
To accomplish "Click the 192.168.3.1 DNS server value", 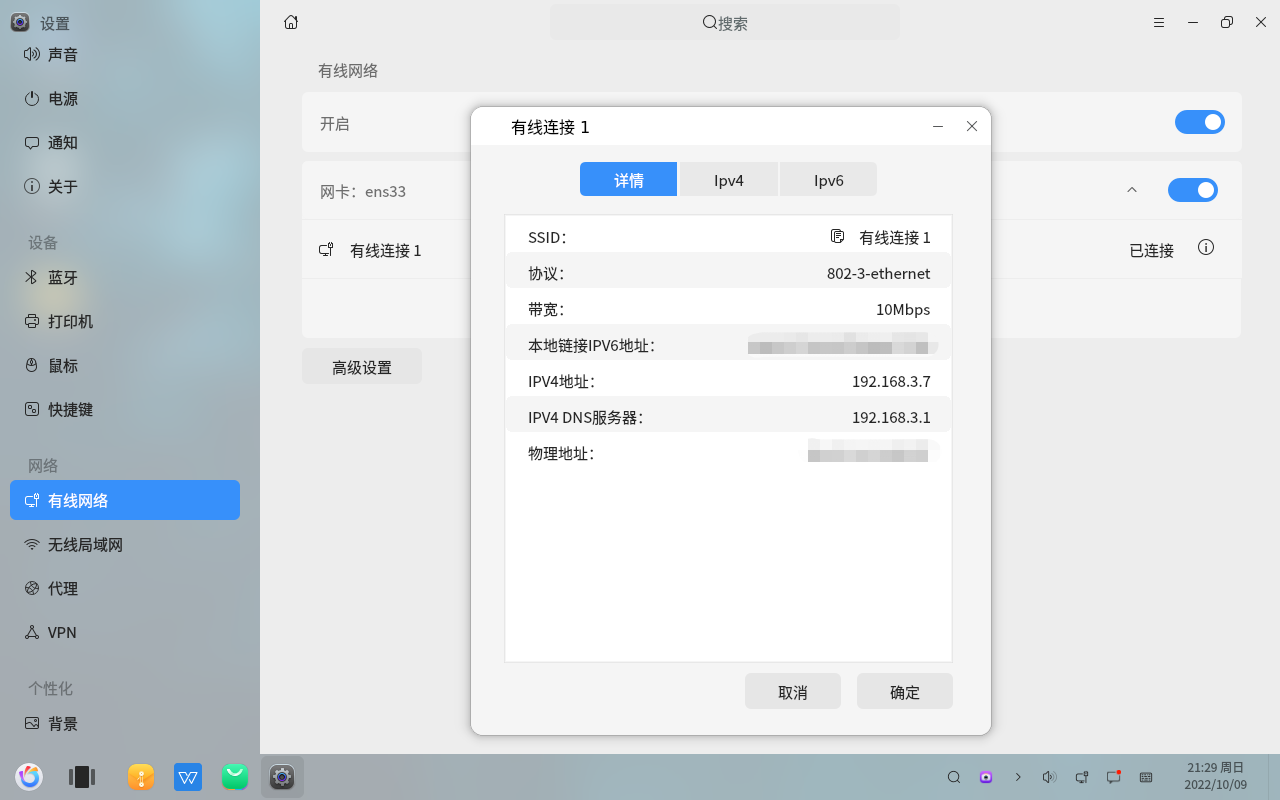I will pos(891,417).
